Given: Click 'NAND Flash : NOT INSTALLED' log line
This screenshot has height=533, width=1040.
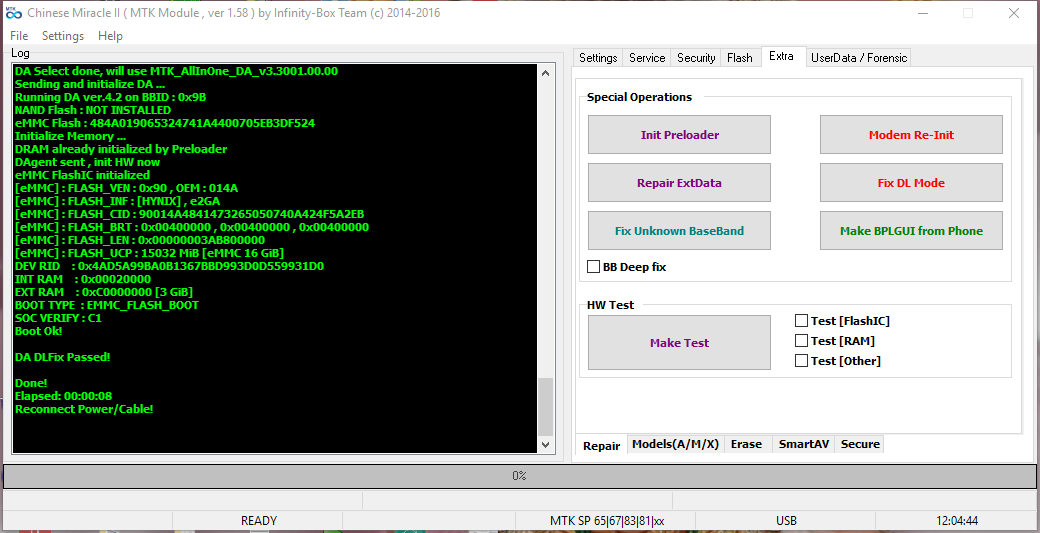Looking at the screenshot, I should pyautogui.click(x=92, y=110).
